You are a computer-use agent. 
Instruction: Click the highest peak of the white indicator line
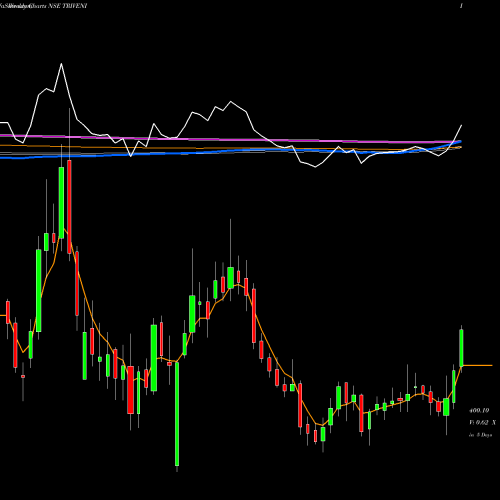click(x=61, y=64)
